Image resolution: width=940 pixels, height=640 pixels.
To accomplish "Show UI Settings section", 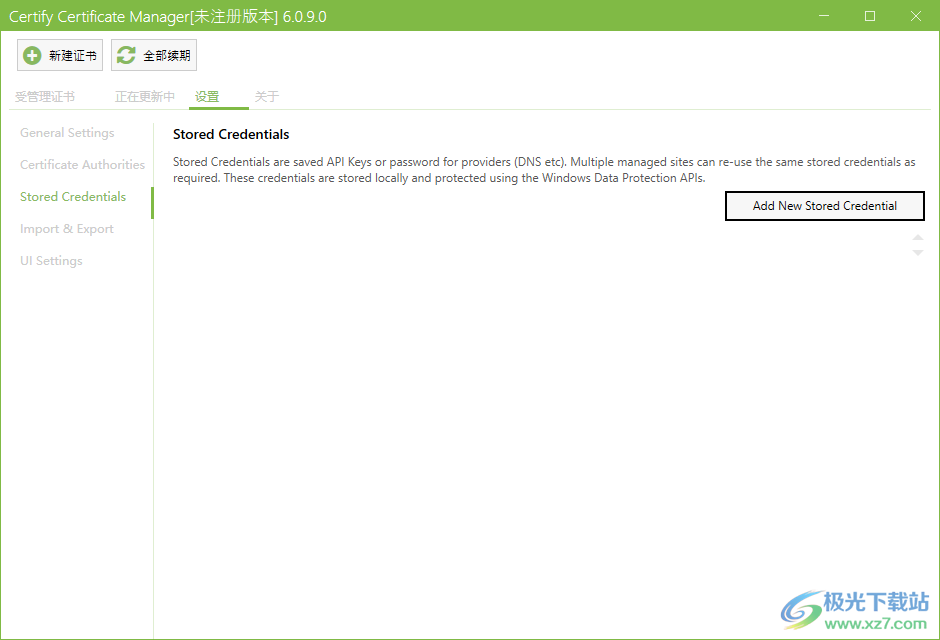I will point(51,261).
